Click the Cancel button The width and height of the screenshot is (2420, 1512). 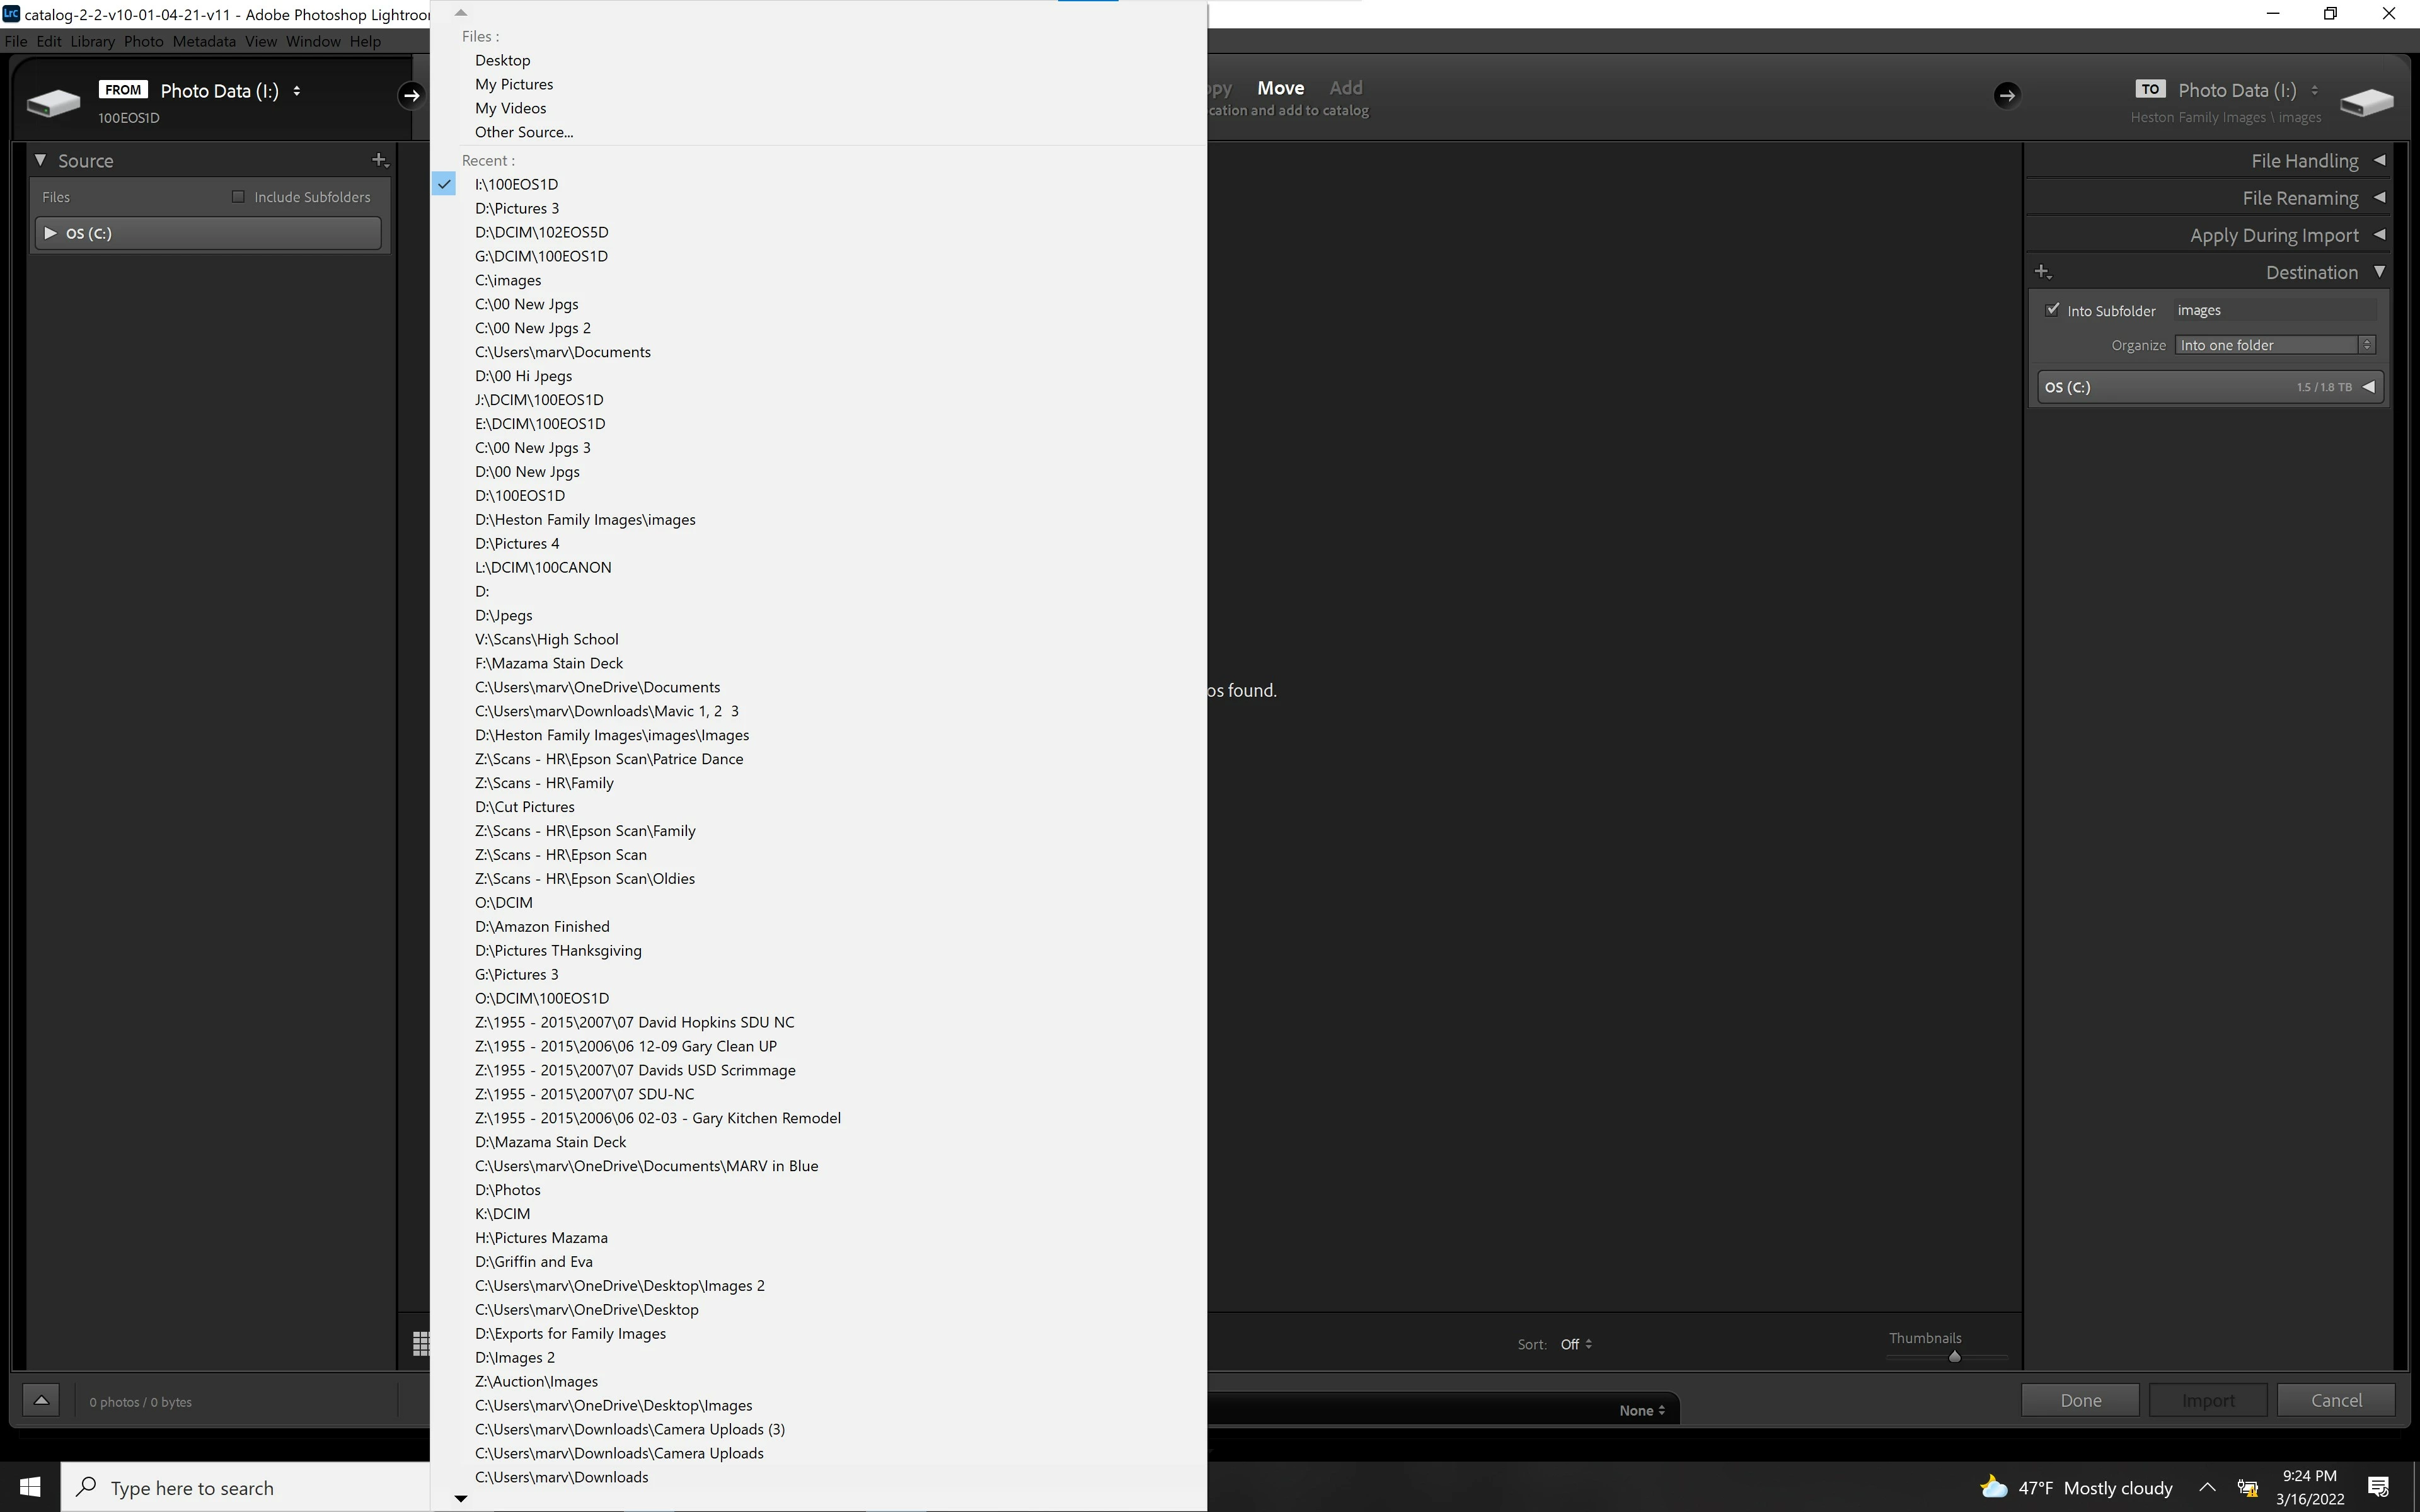click(2336, 1400)
